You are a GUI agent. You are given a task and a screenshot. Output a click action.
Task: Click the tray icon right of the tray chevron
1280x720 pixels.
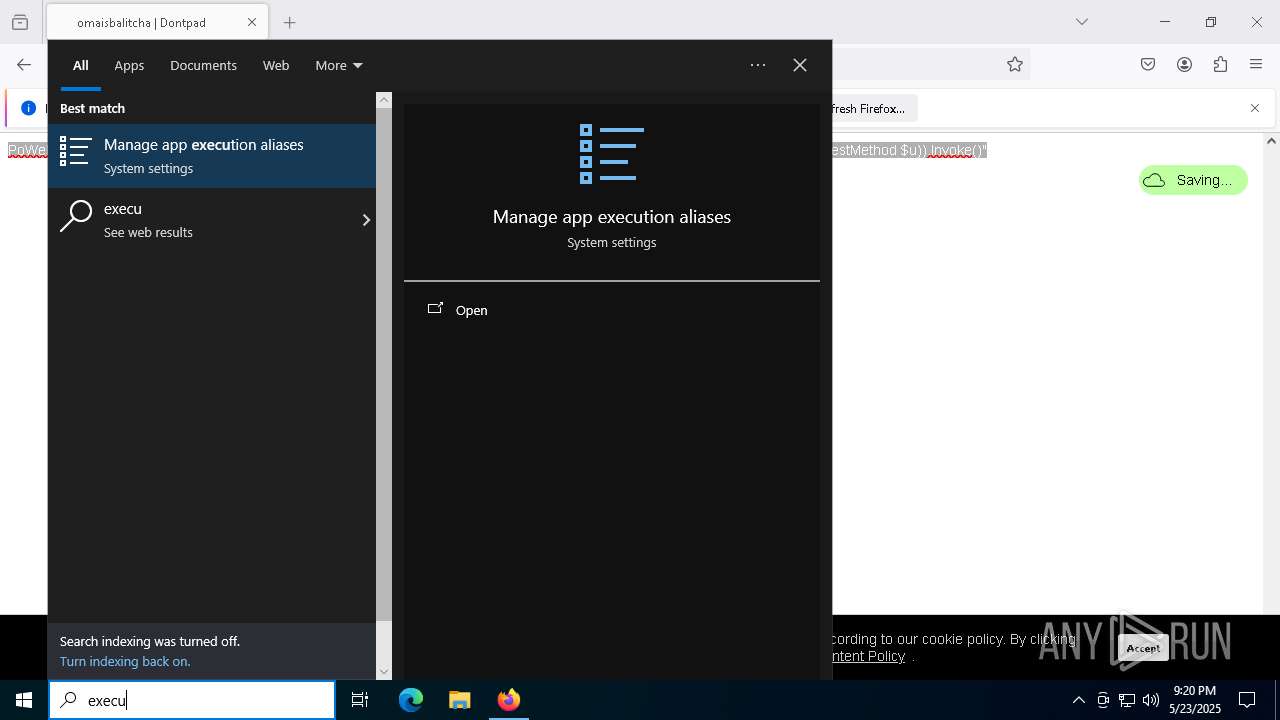tap(1103, 700)
